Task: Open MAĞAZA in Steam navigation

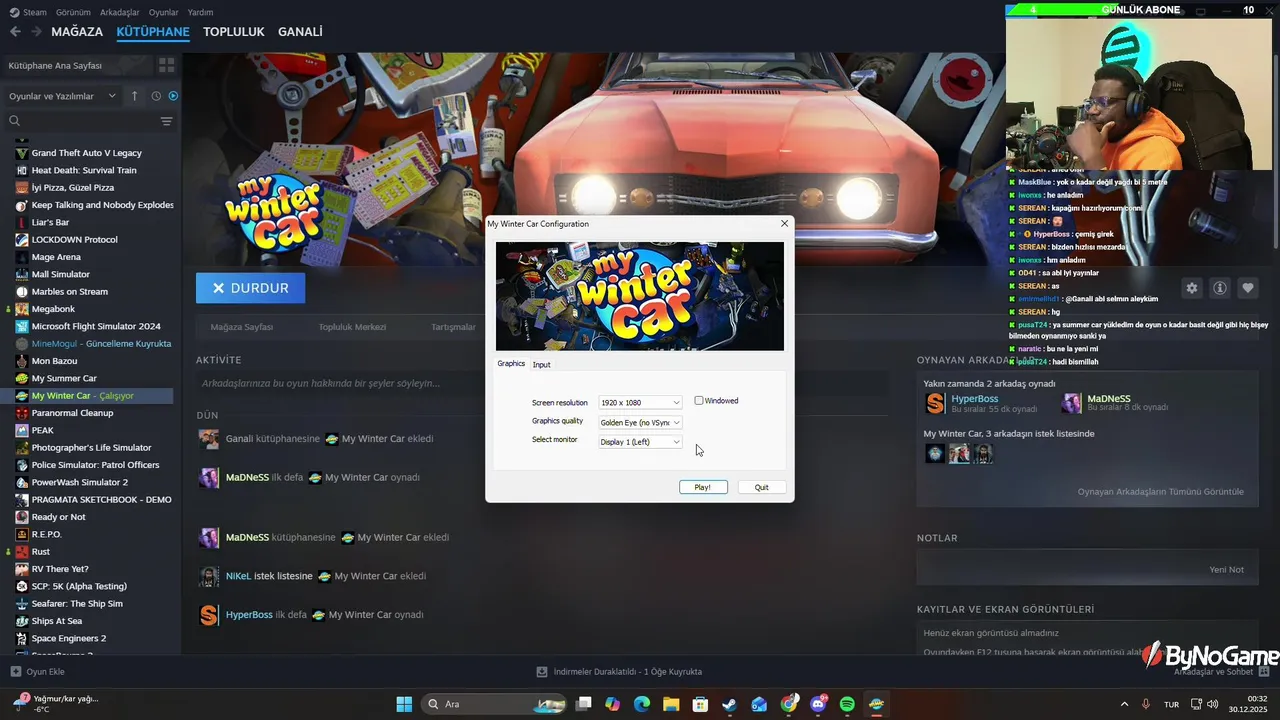Action: pos(77,32)
